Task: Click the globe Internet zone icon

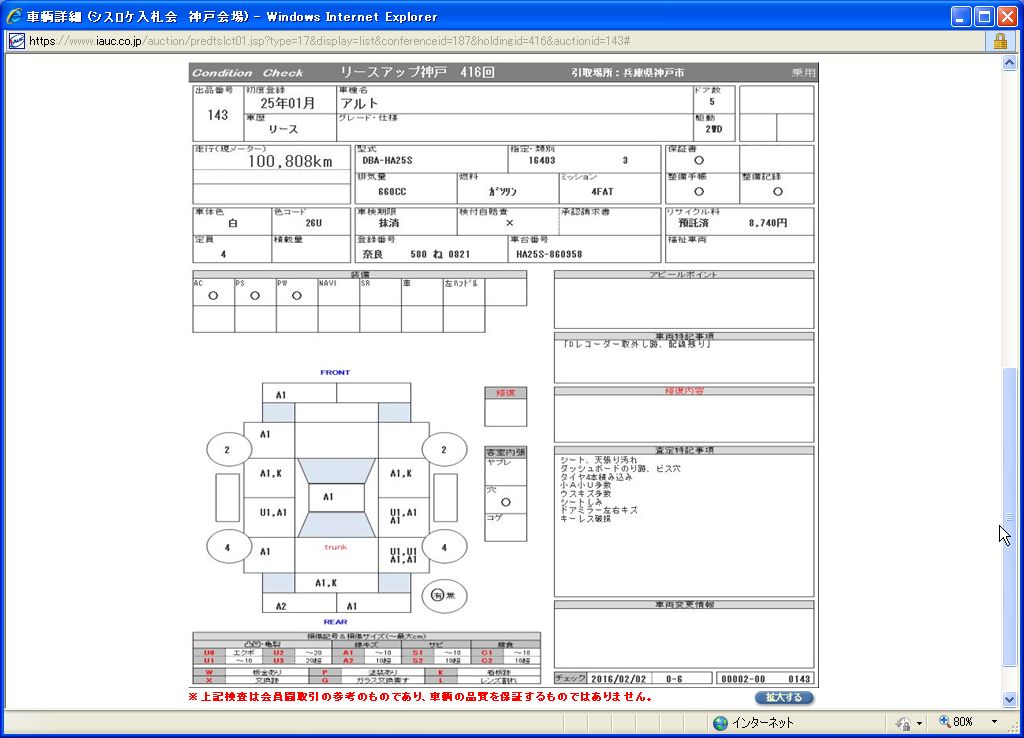Action: (x=720, y=722)
